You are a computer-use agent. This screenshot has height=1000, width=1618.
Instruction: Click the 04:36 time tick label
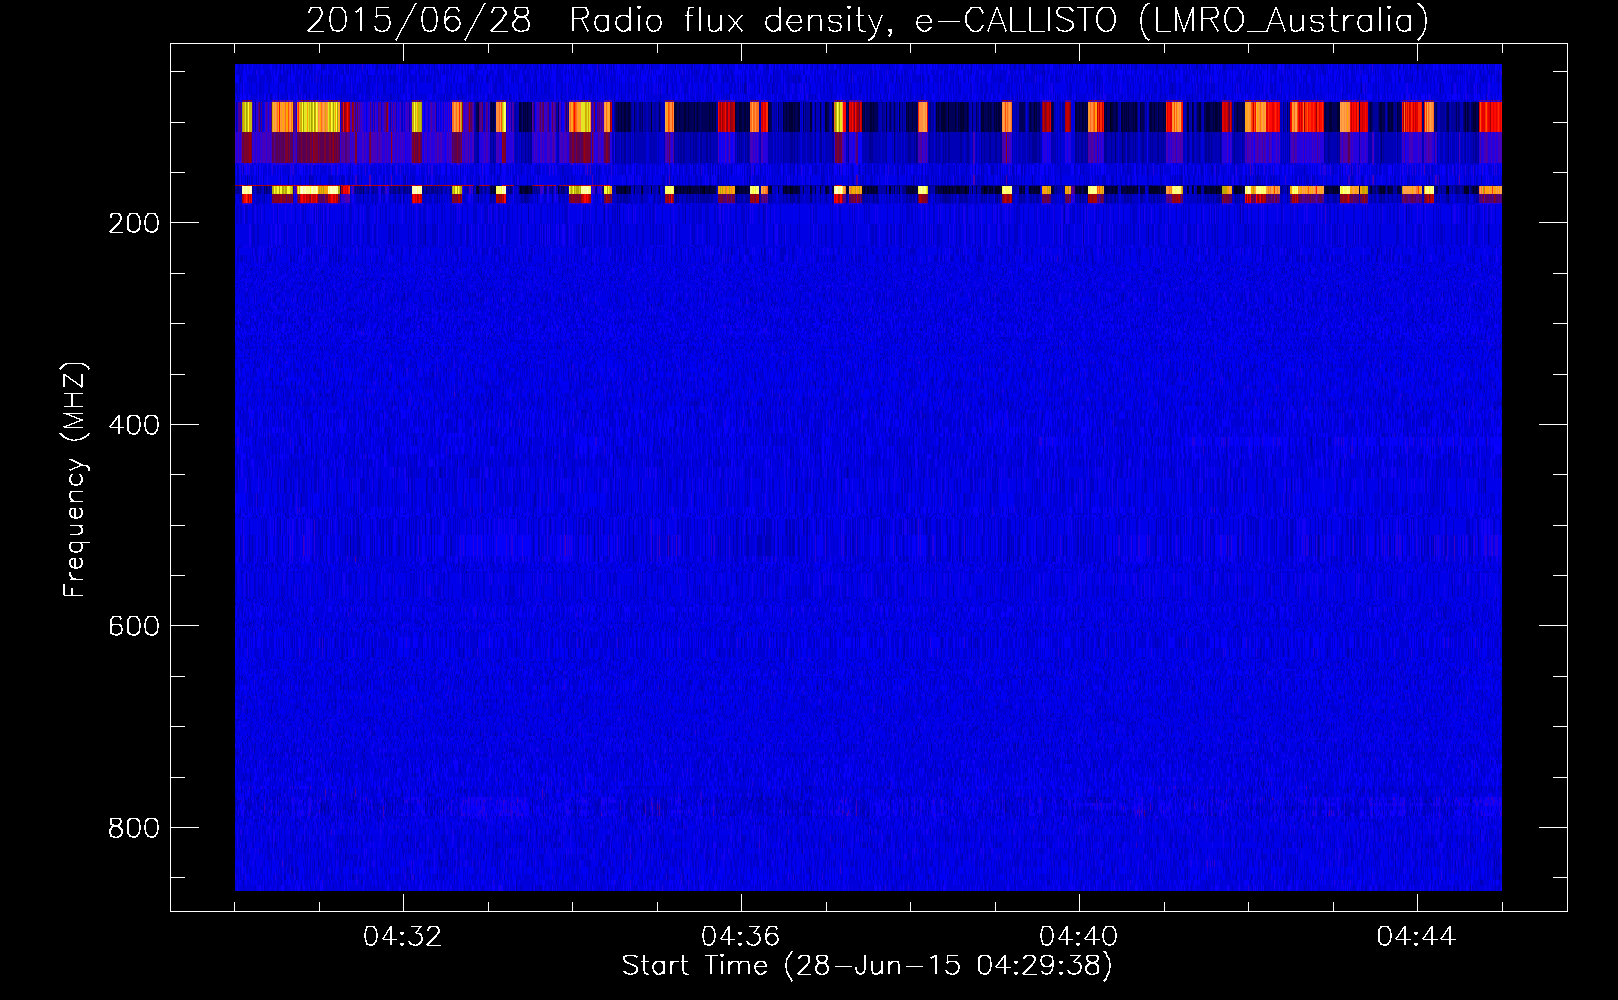(x=741, y=937)
